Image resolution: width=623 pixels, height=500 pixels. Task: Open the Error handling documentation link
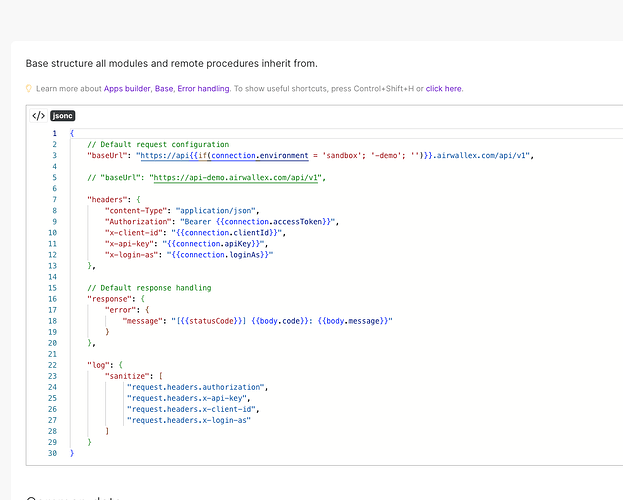point(203,88)
